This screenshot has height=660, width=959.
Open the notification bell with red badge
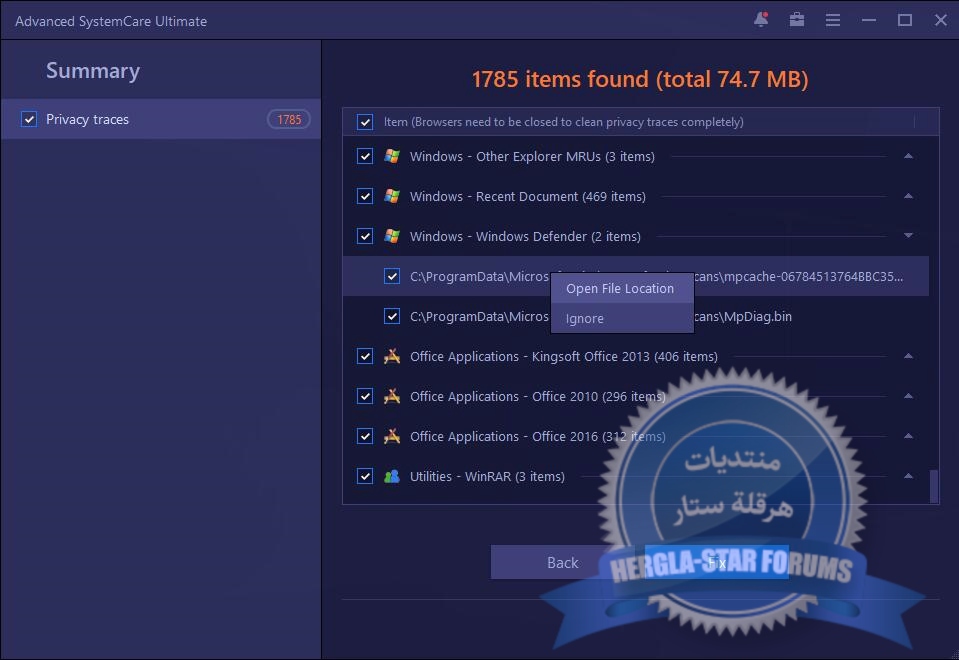coord(761,20)
